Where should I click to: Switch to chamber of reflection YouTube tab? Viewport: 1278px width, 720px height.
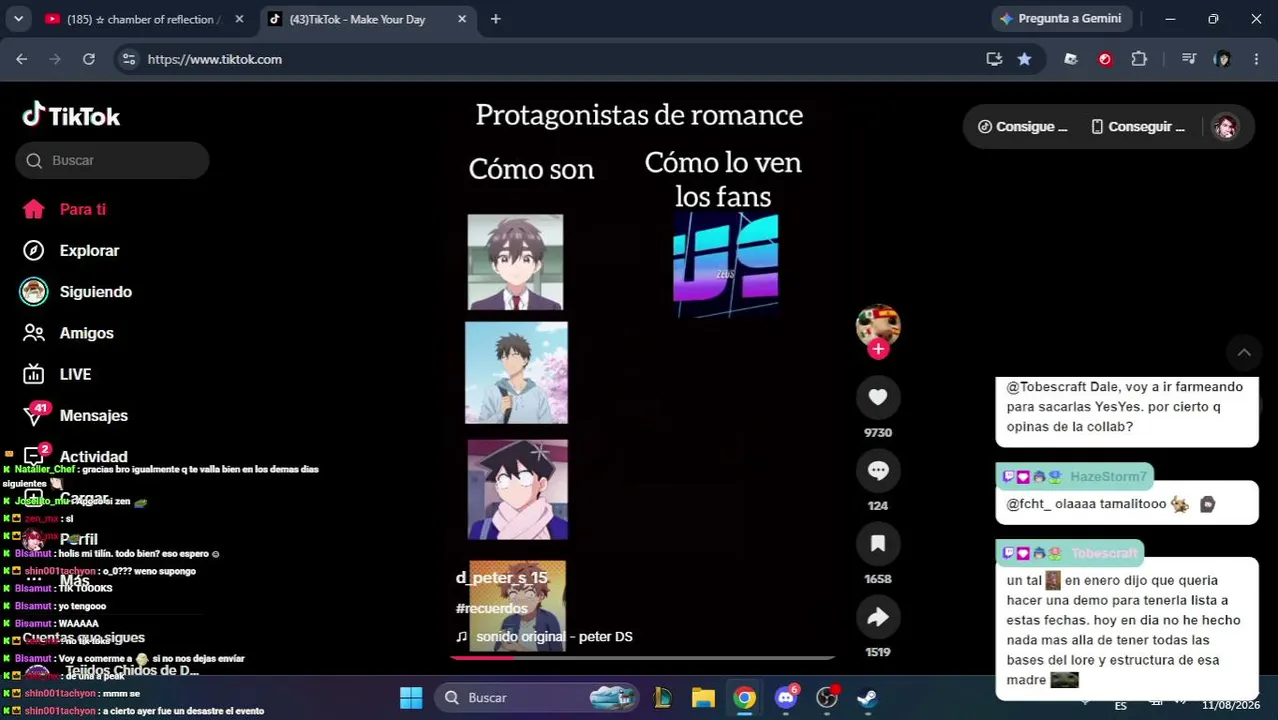144,19
